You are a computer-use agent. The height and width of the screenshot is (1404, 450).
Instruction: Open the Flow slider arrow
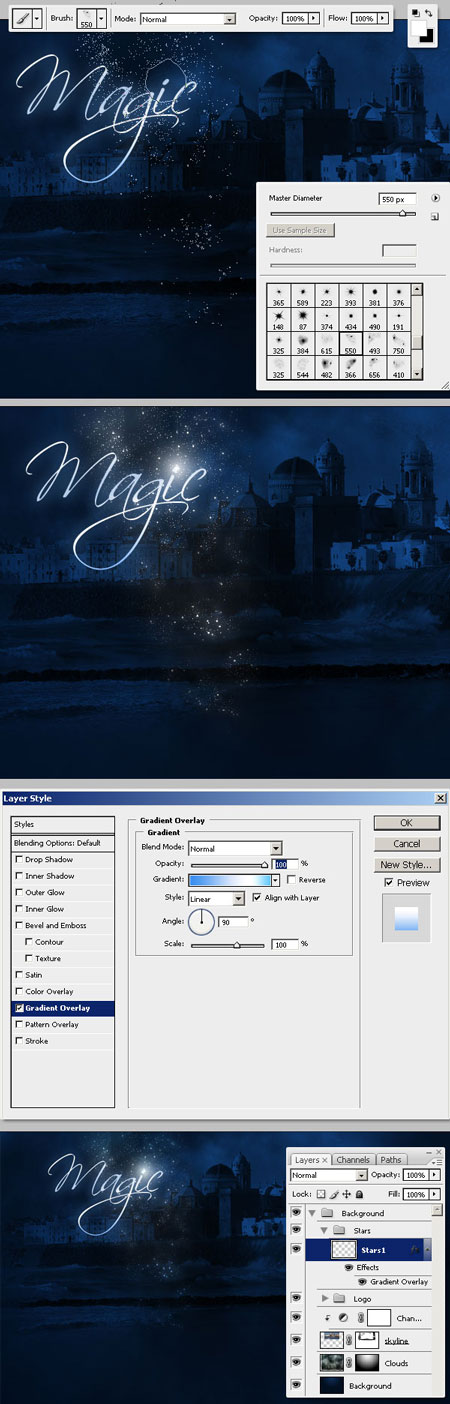(x=384, y=19)
